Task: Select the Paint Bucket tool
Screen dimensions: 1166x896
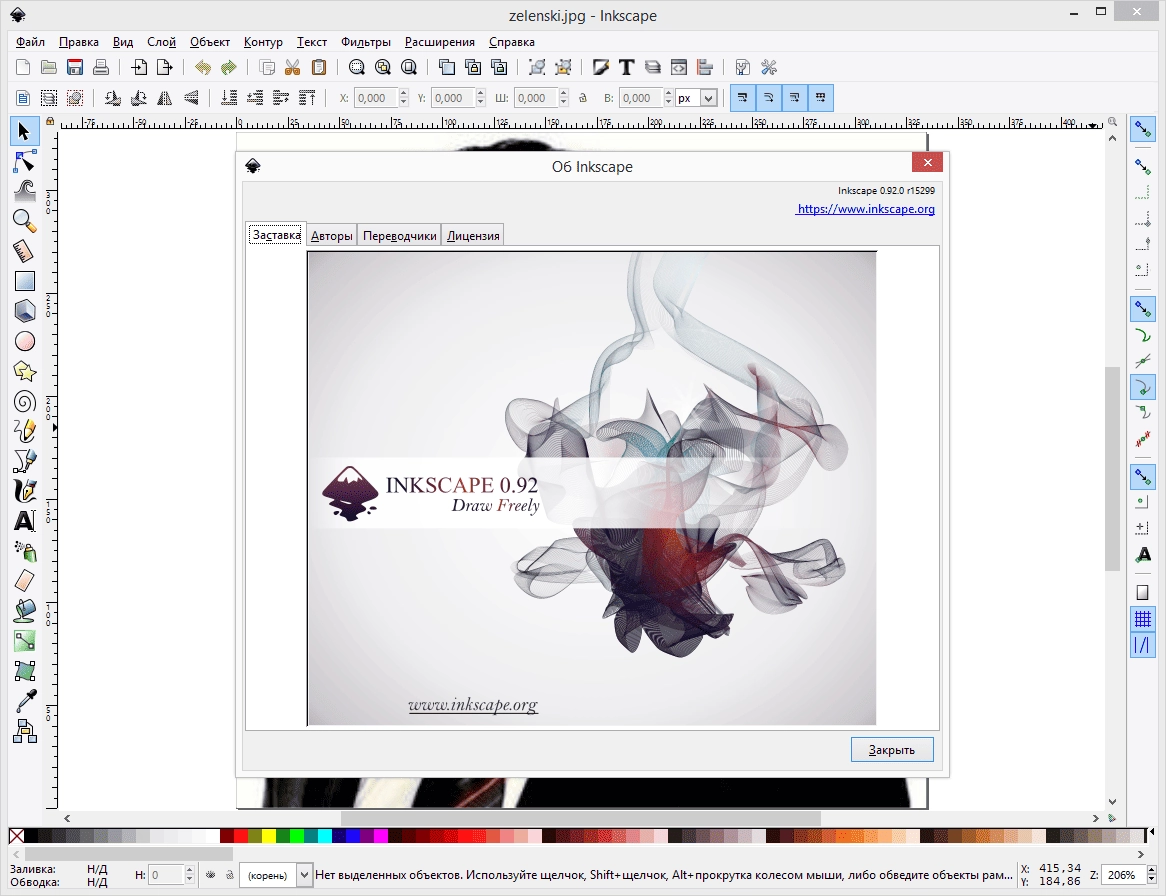Action: [x=25, y=611]
